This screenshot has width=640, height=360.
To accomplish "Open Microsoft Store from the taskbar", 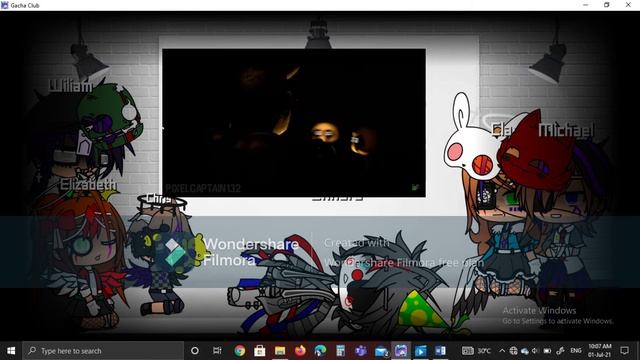I will (x=260, y=351).
